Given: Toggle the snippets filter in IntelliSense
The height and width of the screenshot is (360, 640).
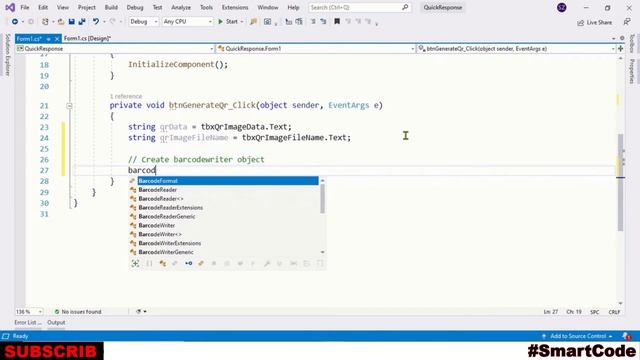Looking at the screenshot, I should pos(320,264).
